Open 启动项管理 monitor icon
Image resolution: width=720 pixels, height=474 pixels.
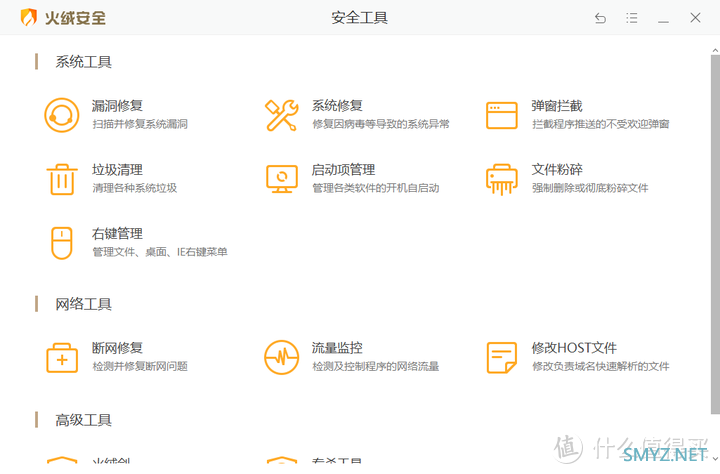pyautogui.click(x=281, y=179)
